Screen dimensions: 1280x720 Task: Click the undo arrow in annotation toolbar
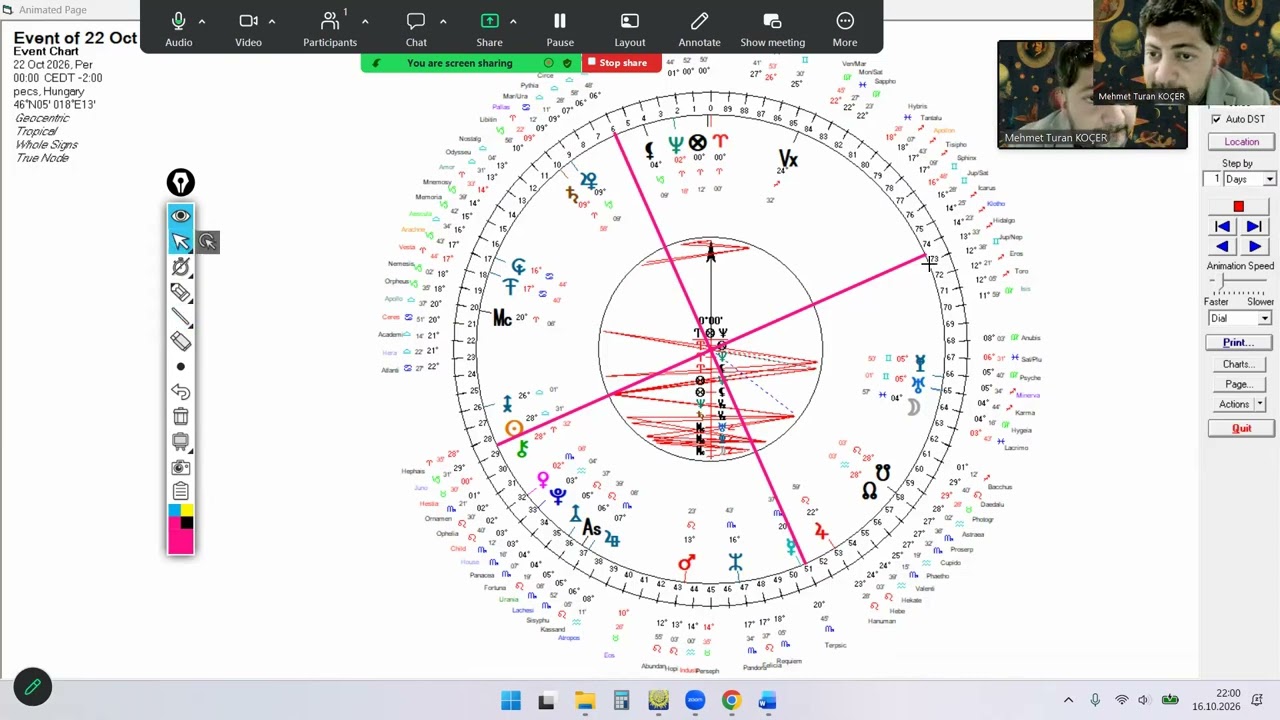pyautogui.click(x=181, y=391)
